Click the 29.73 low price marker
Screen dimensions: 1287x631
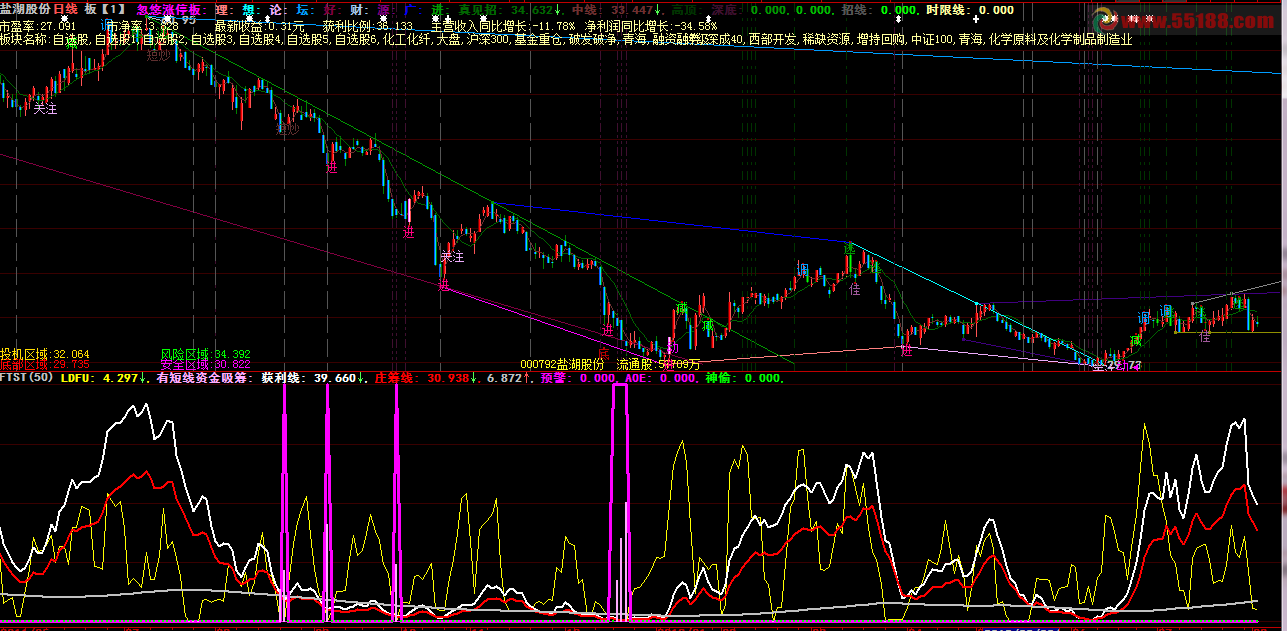point(1125,367)
